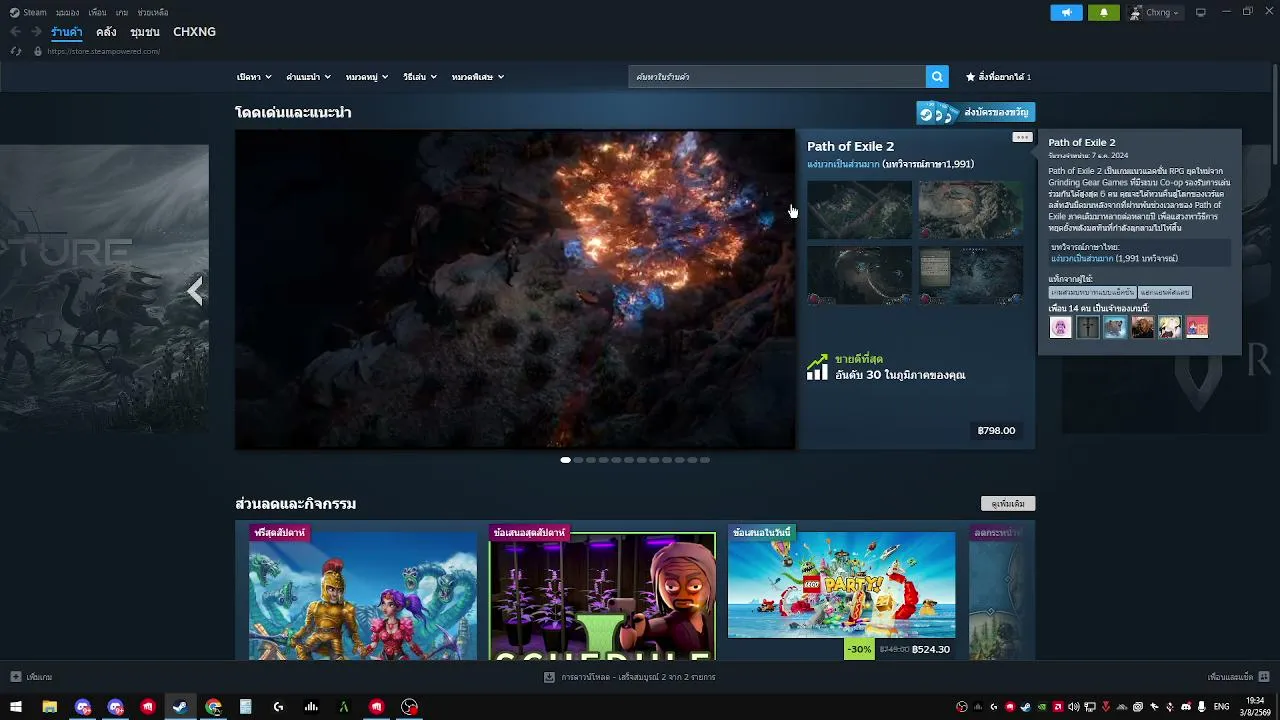Go forward with the navigation forward arrow
Screen dimensions: 1280x720
36,32
